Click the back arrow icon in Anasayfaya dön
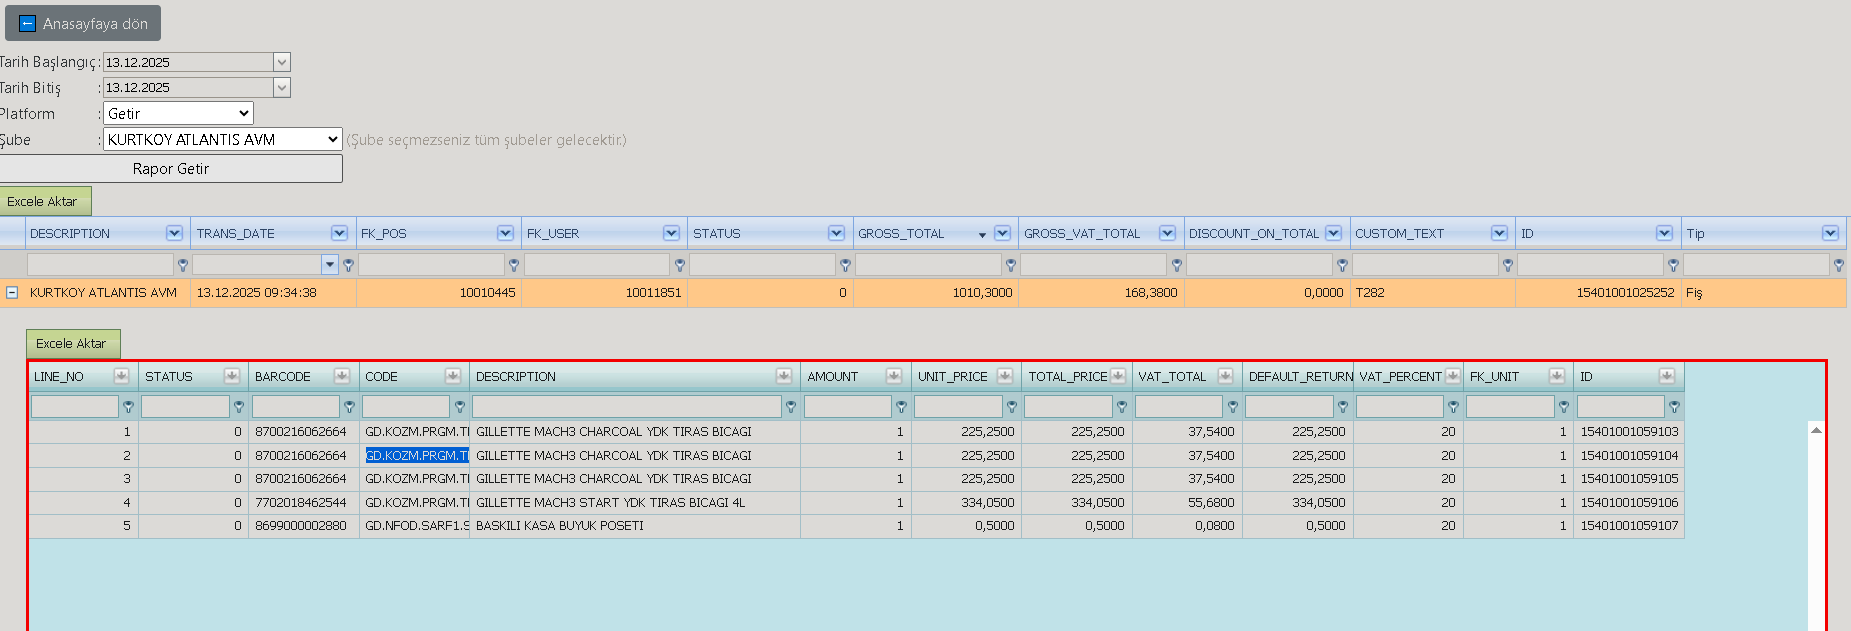The width and height of the screenshot is (1851, 631). click(x=27, y=23)
